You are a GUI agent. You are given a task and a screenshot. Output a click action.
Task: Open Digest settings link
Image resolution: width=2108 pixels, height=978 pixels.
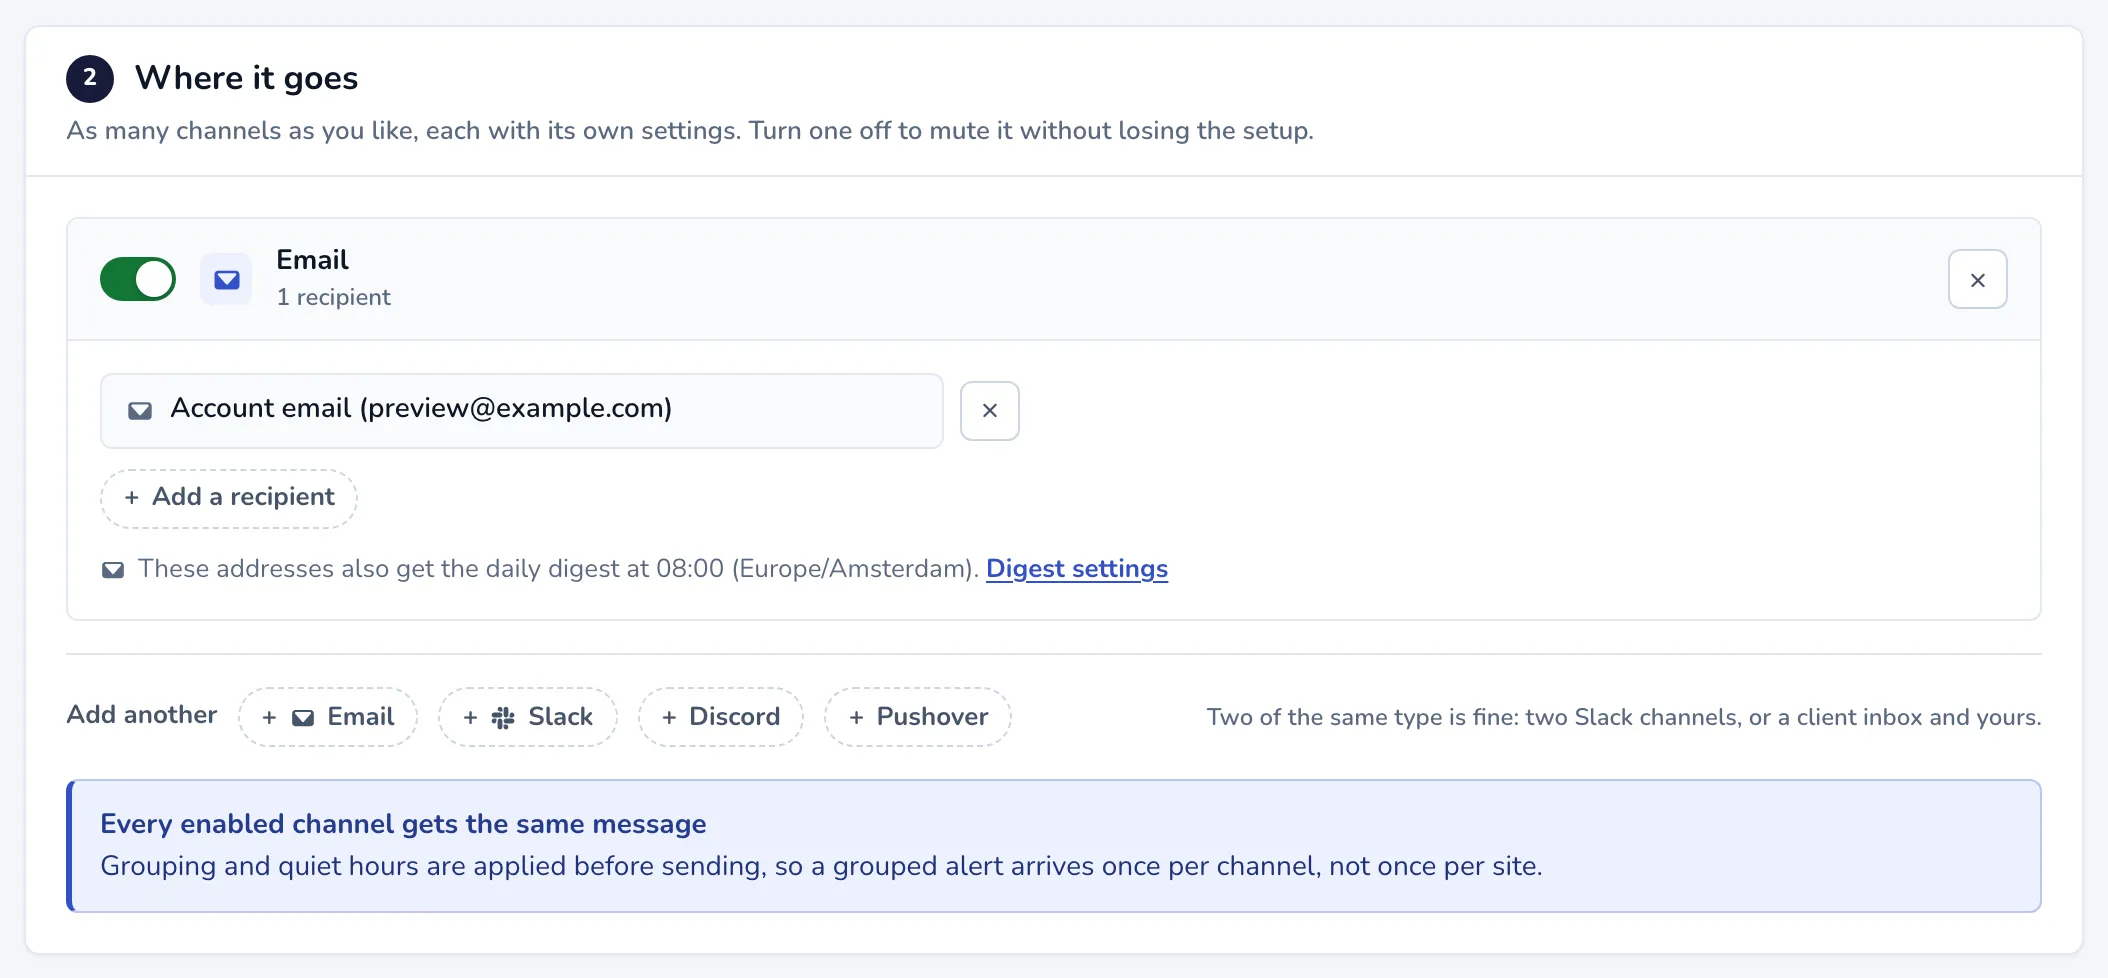pos(1076,568)
